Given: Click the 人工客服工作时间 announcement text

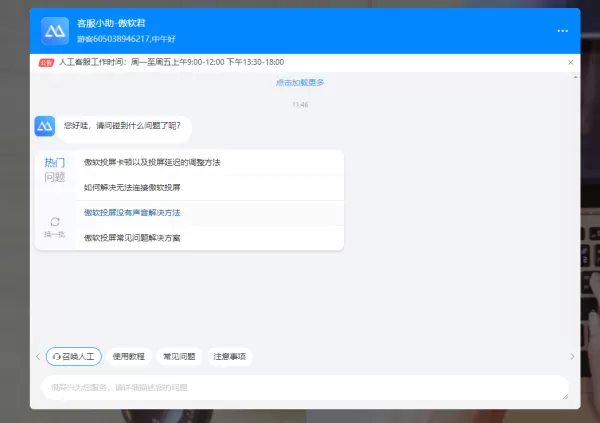Looking at the screenshot, I should pos(171,62).
